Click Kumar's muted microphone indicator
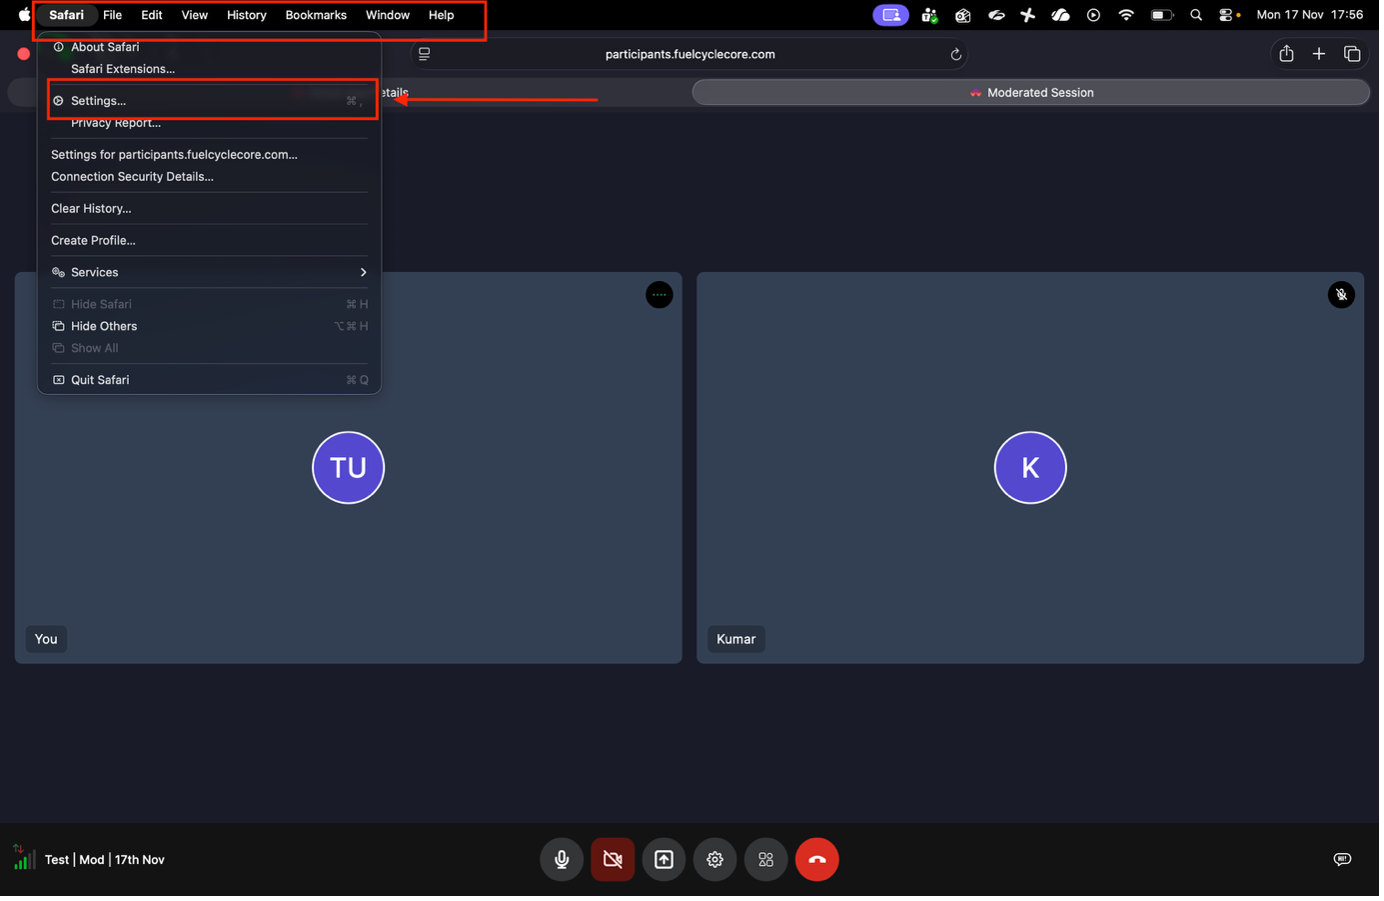This screenshot has height=901, width=1384. point(1341,295)
